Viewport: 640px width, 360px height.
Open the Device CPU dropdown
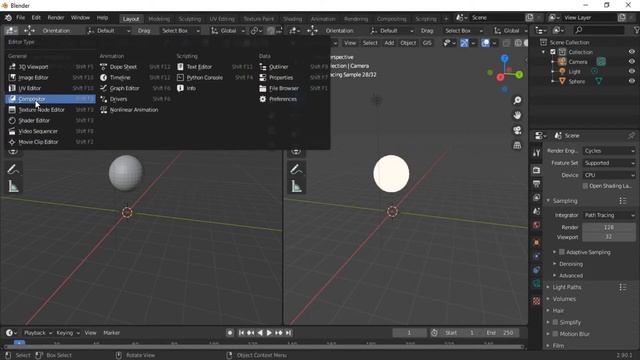609,175
